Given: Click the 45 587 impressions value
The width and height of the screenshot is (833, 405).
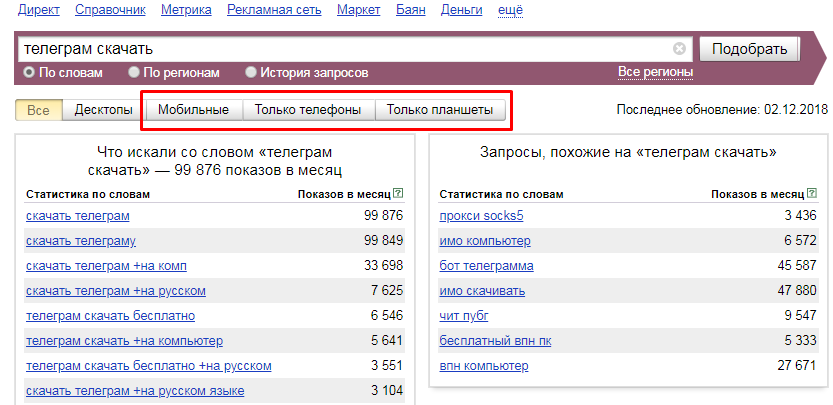Looking at the screenshot, I should point(797,265).
